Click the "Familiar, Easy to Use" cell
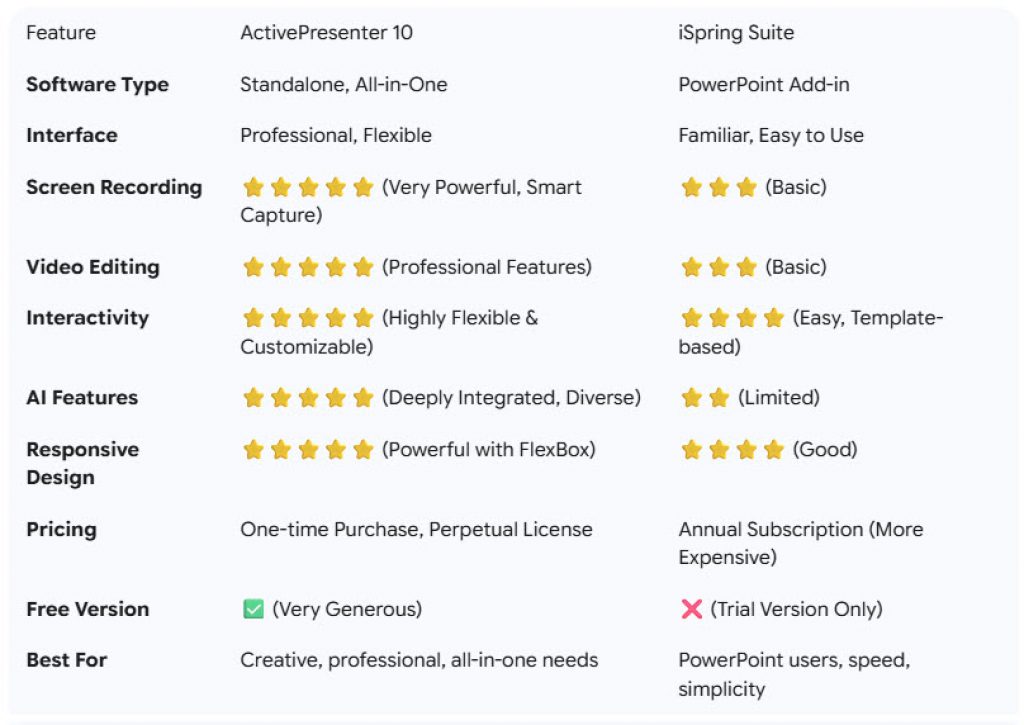The height and width of the screenshot is (725, 1024). coord(771,135)
